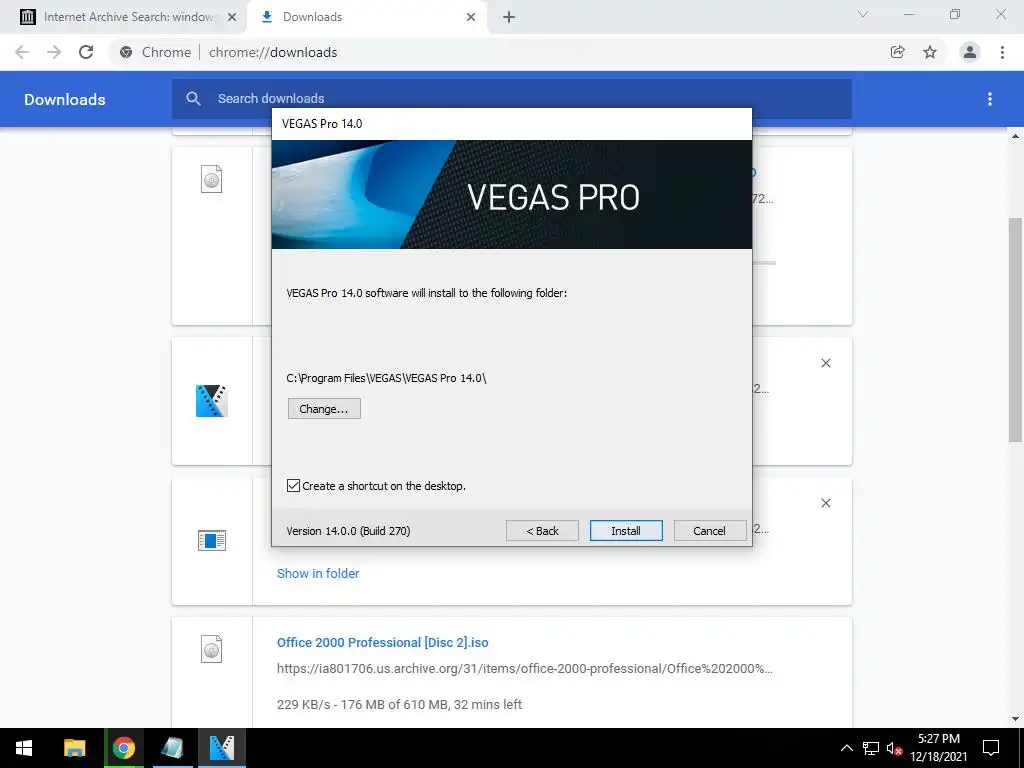
Task: Remove the download entry with Show in folder
Action: 825,503
